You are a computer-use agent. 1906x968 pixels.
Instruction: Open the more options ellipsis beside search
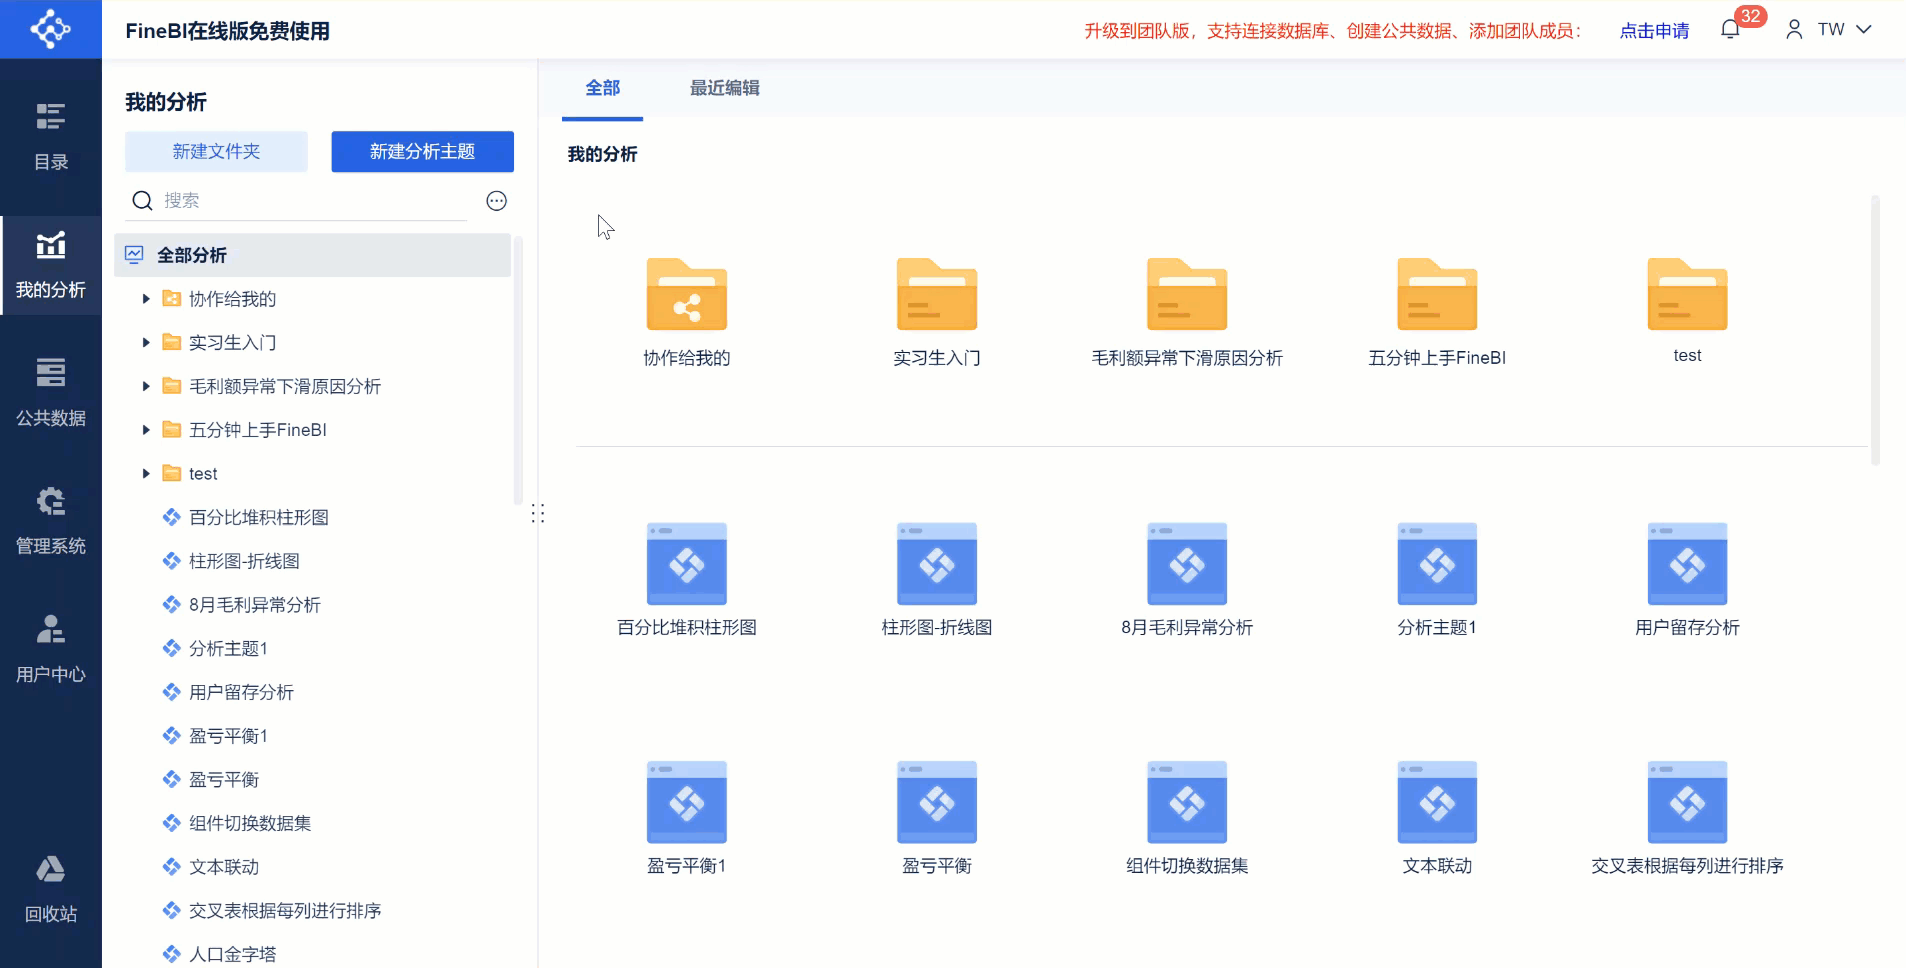(495, 200)
